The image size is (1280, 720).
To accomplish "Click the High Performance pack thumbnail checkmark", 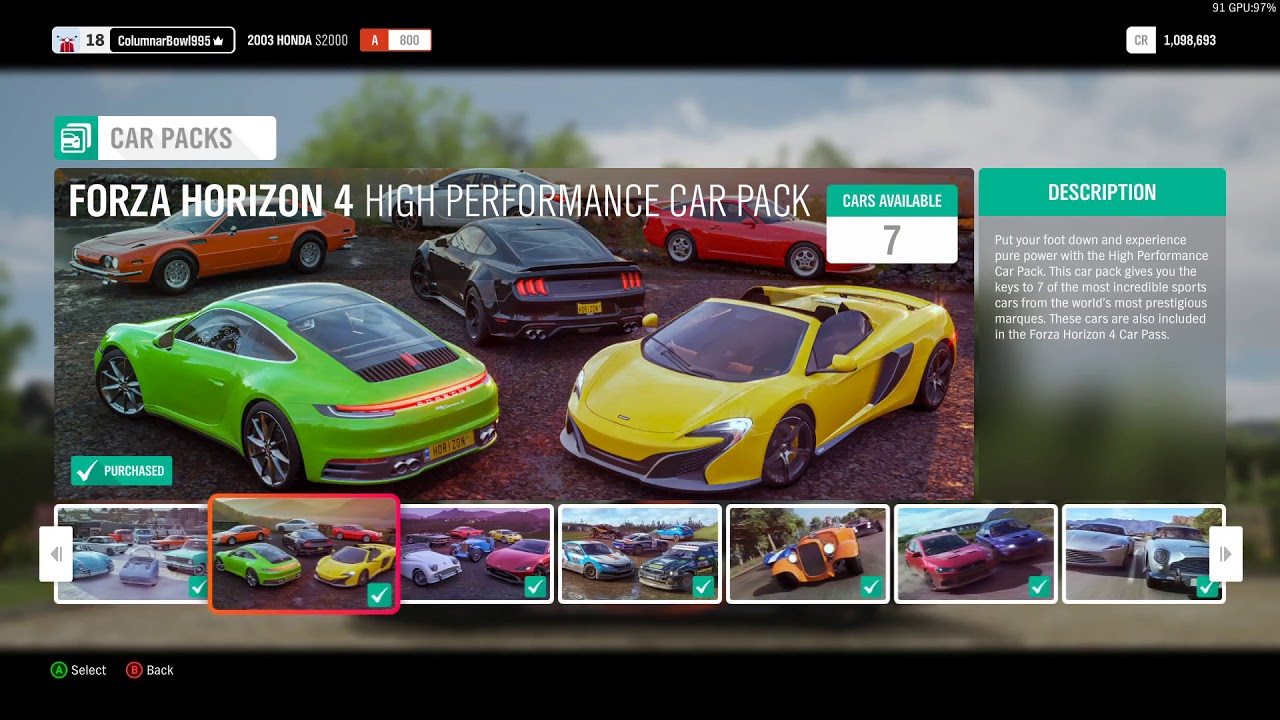I will coord(378,595).
